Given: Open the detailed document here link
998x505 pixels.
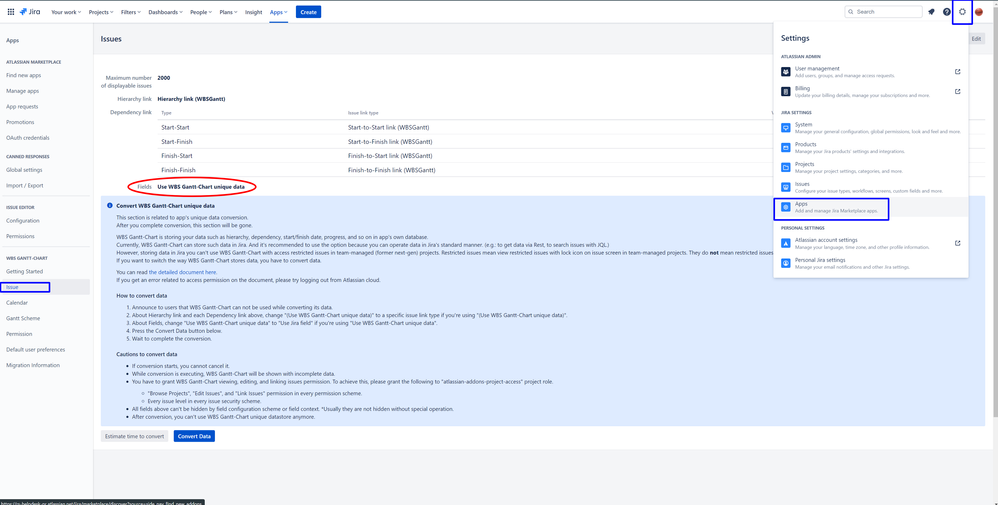Looking at the screenshot, I should pos(183,272).
